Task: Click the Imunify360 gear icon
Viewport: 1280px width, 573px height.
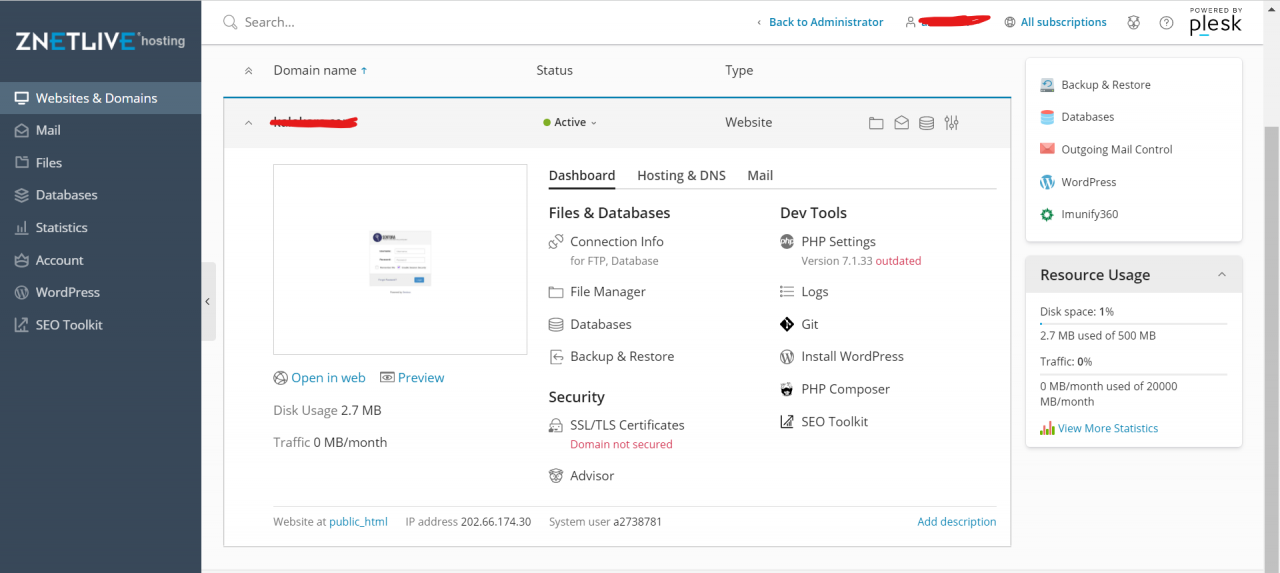Action: 1047,214
